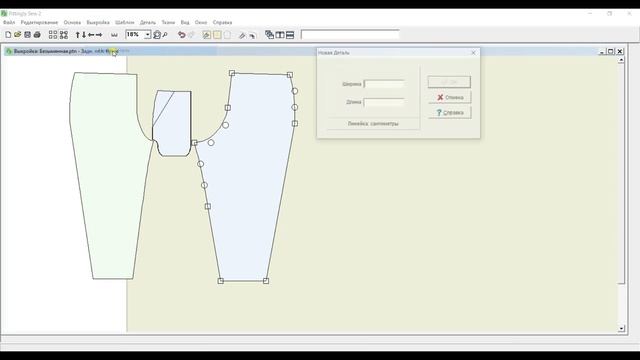Select the pointer arrow tool icon
Screen dimensions: 640x360
pos(252,36)
